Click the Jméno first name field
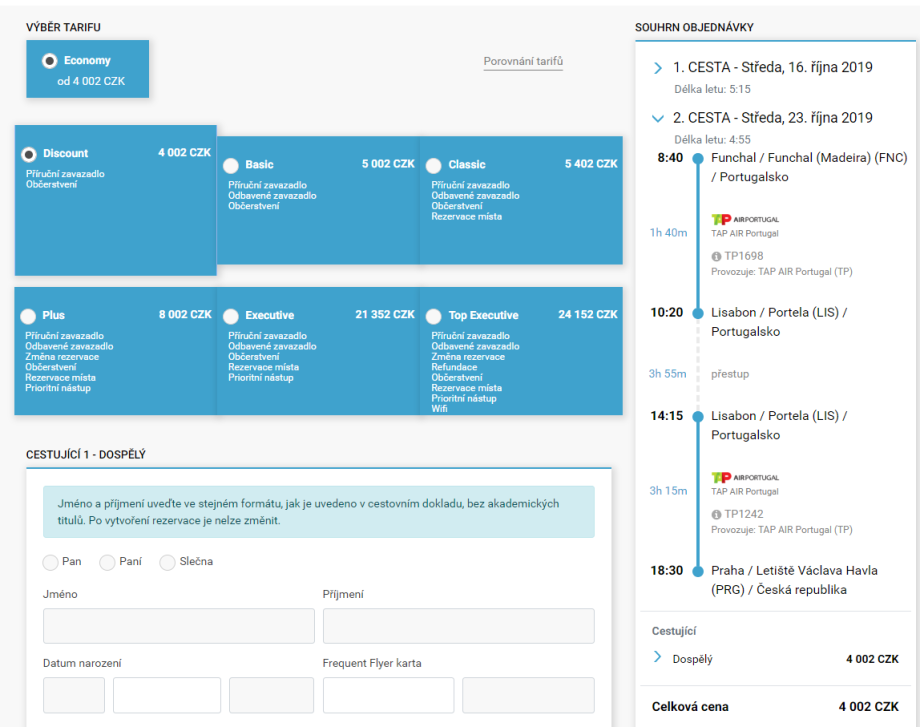This screenshot has height=727, width=920. (x=178, y=626)
